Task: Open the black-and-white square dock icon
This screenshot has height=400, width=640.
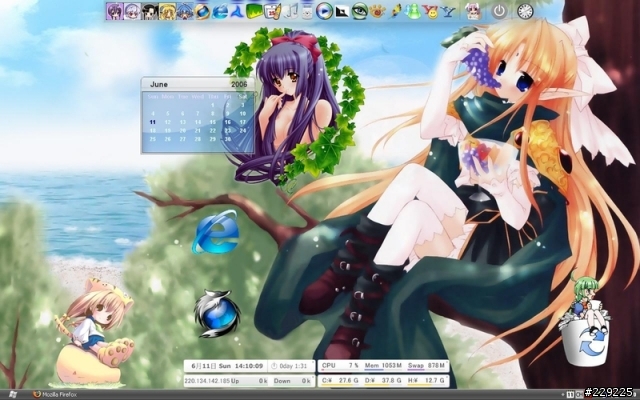Action: pos(342,11)
